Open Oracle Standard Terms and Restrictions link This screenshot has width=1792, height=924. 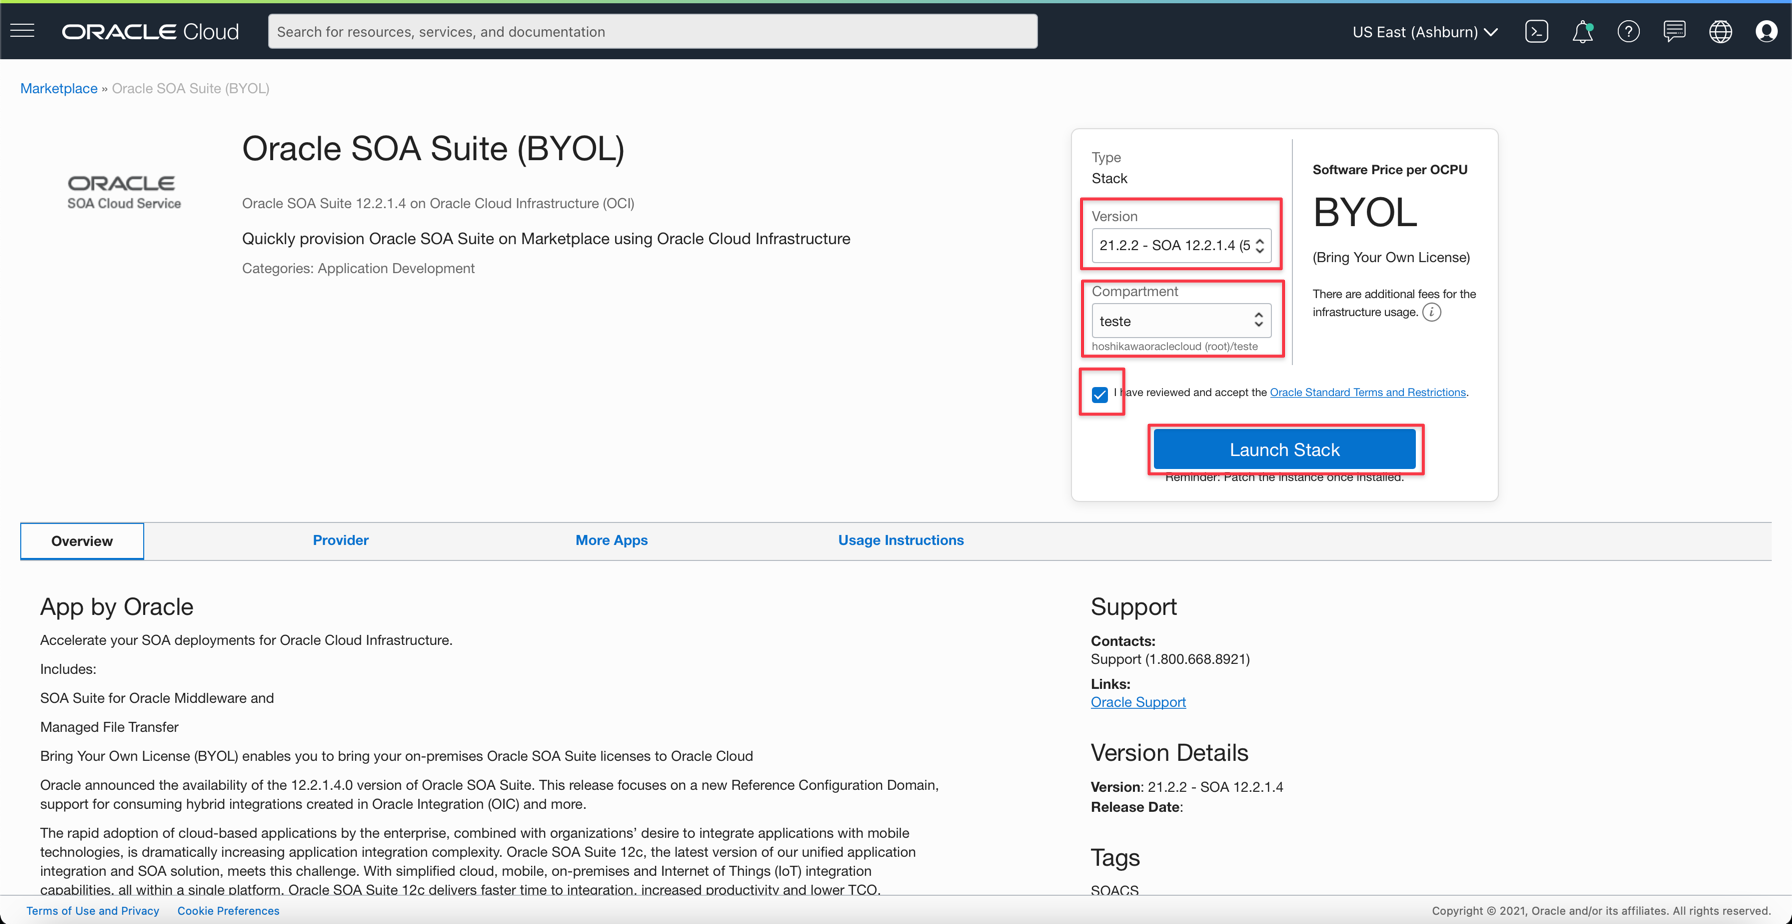[x=1368, y=392]
